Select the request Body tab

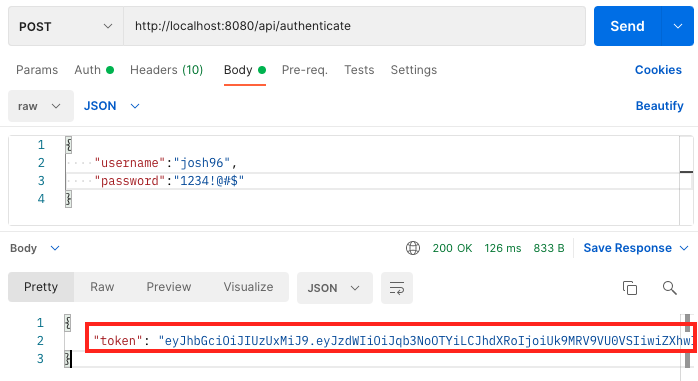[x=244, y=70]
